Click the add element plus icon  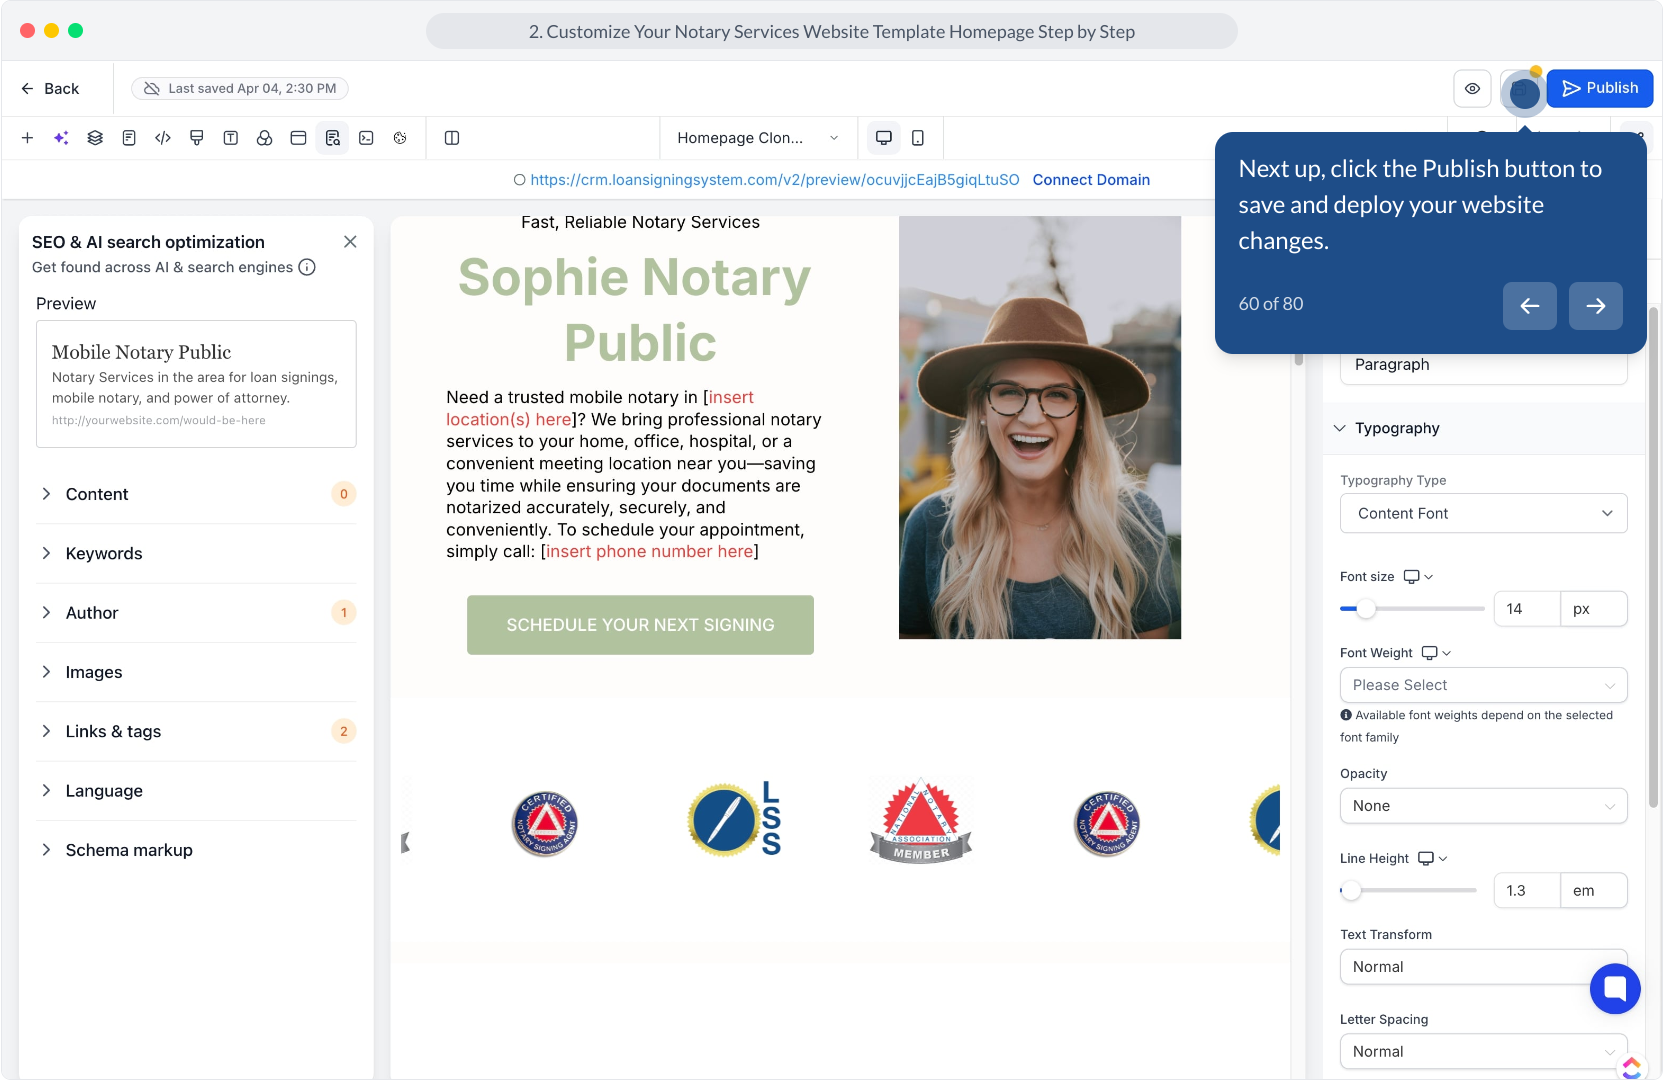28,138
